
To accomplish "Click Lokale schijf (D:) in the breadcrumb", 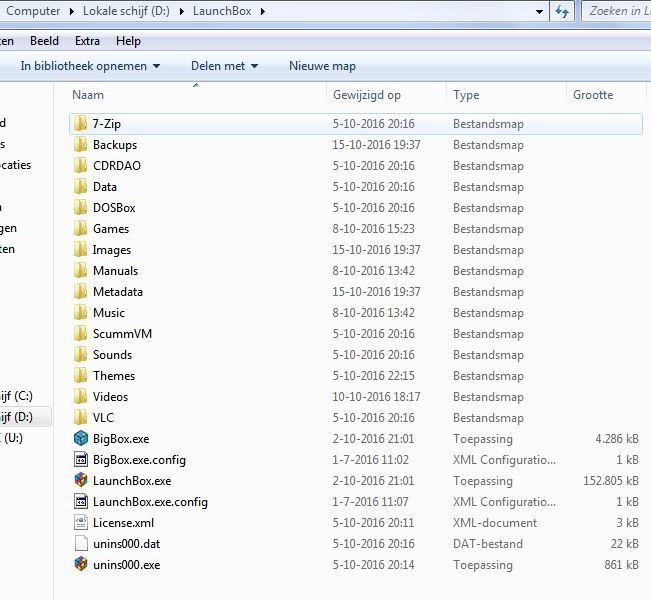I will [126, 11].
